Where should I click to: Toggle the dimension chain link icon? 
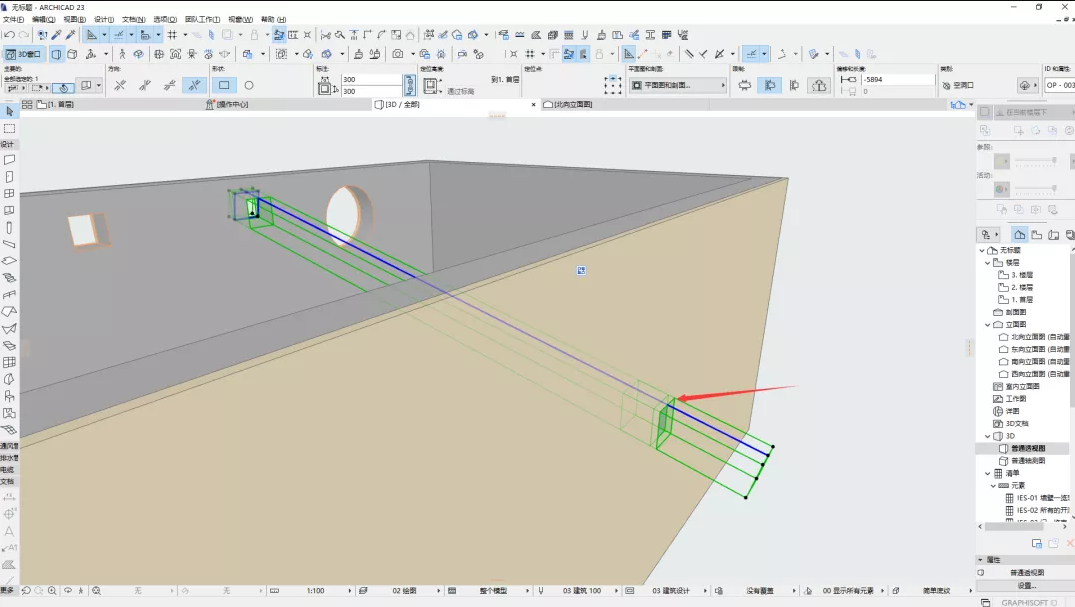point(409,86)
